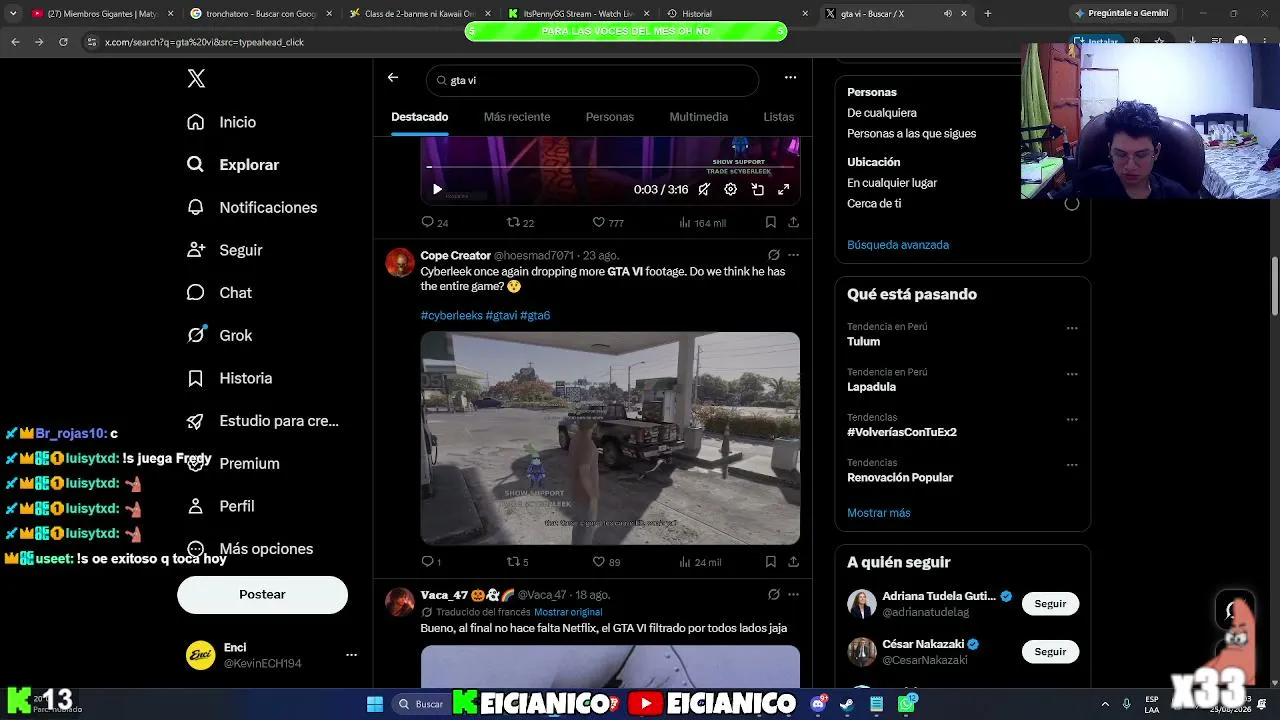
Task: Reply to the post with 24 replies
Action: tap(434, 222)
